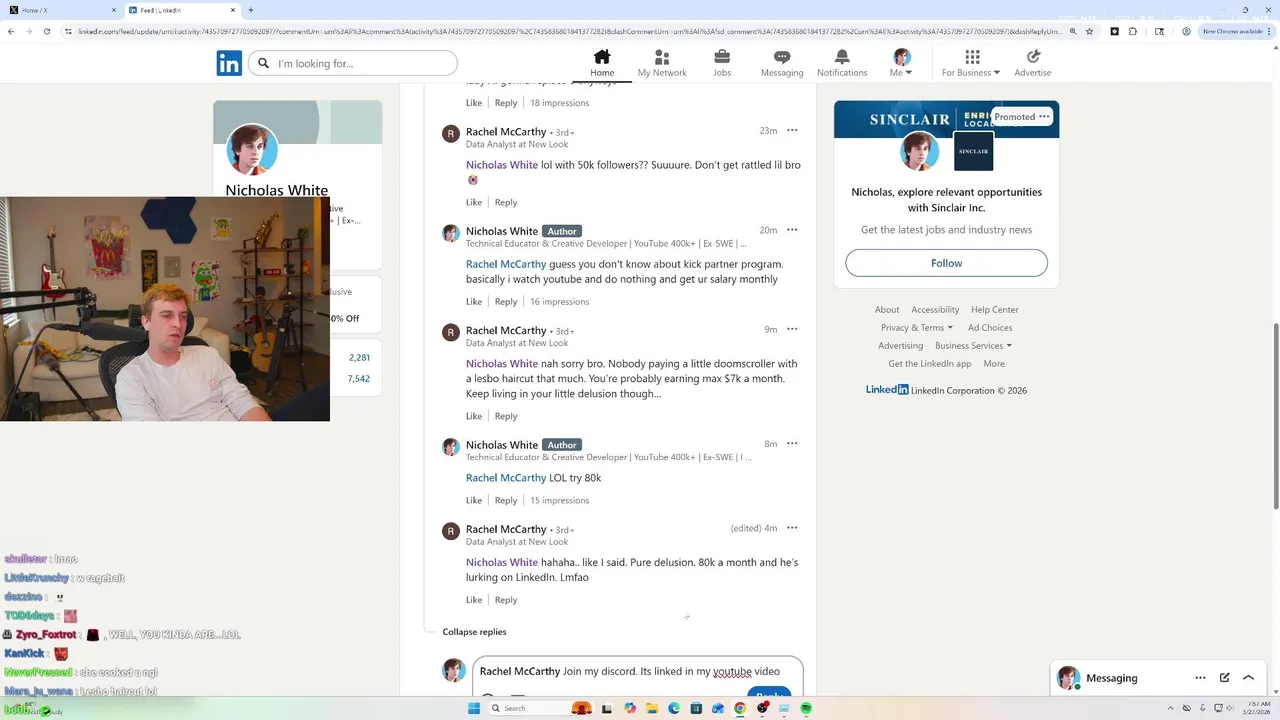Open the three-dot menu on the 8m comment
1280x720 pixels.
pos(792,443)
